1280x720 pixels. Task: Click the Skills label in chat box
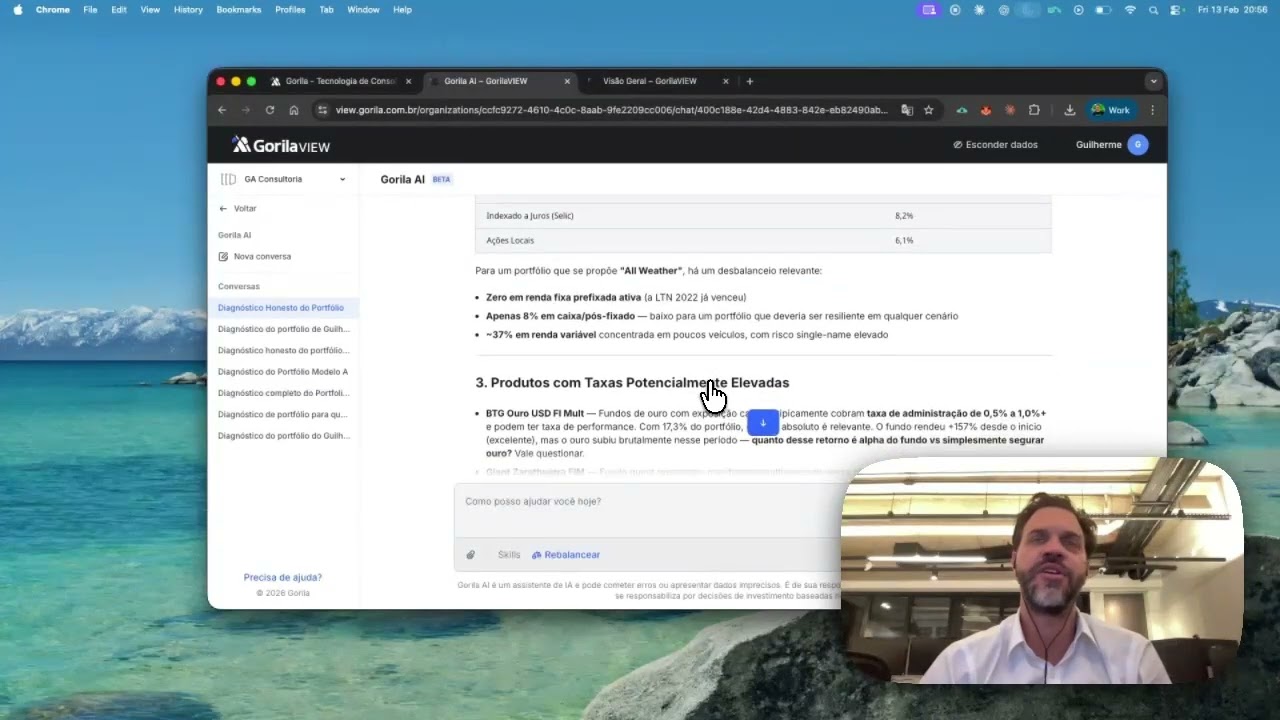point(509,555)
